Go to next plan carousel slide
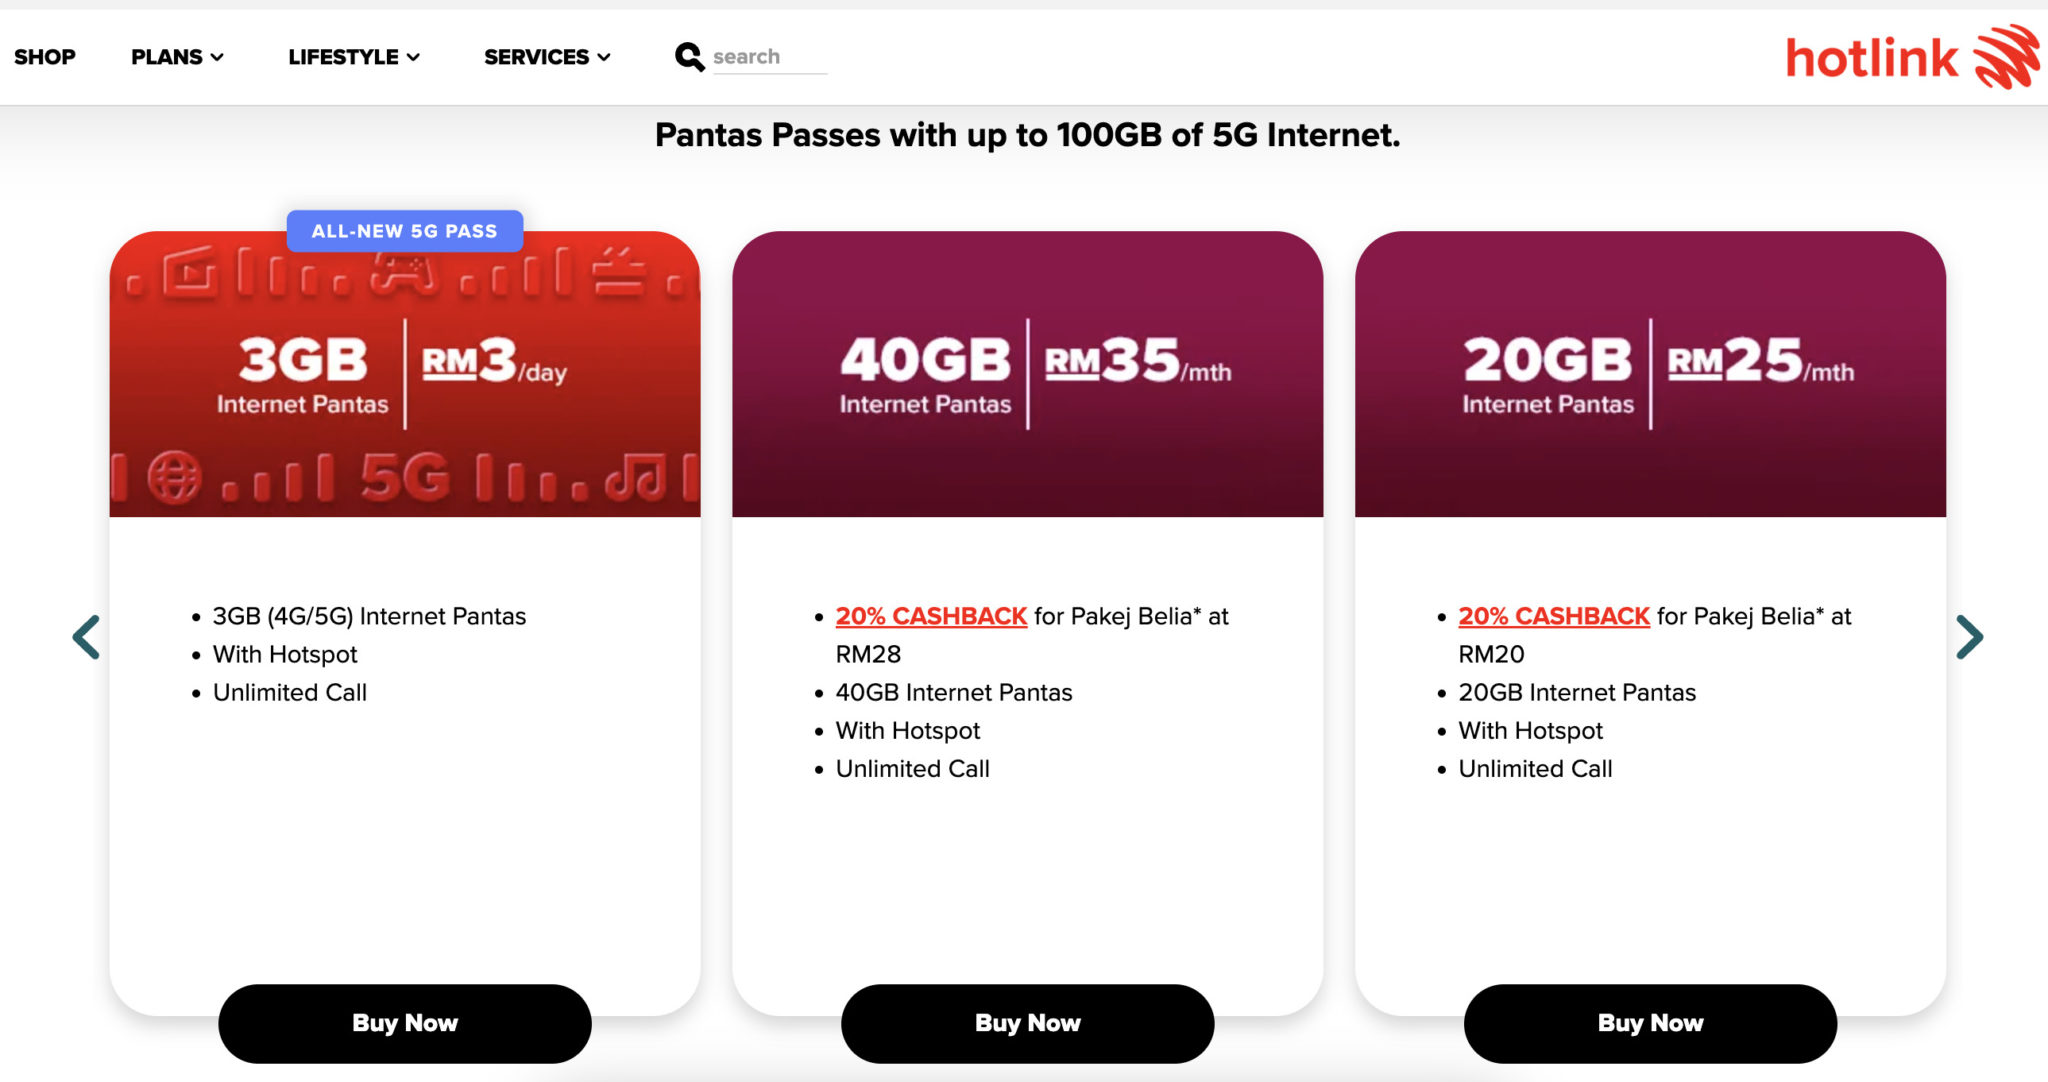The height and width of the screenshot is (1082, 2048). pos(1969,637)
